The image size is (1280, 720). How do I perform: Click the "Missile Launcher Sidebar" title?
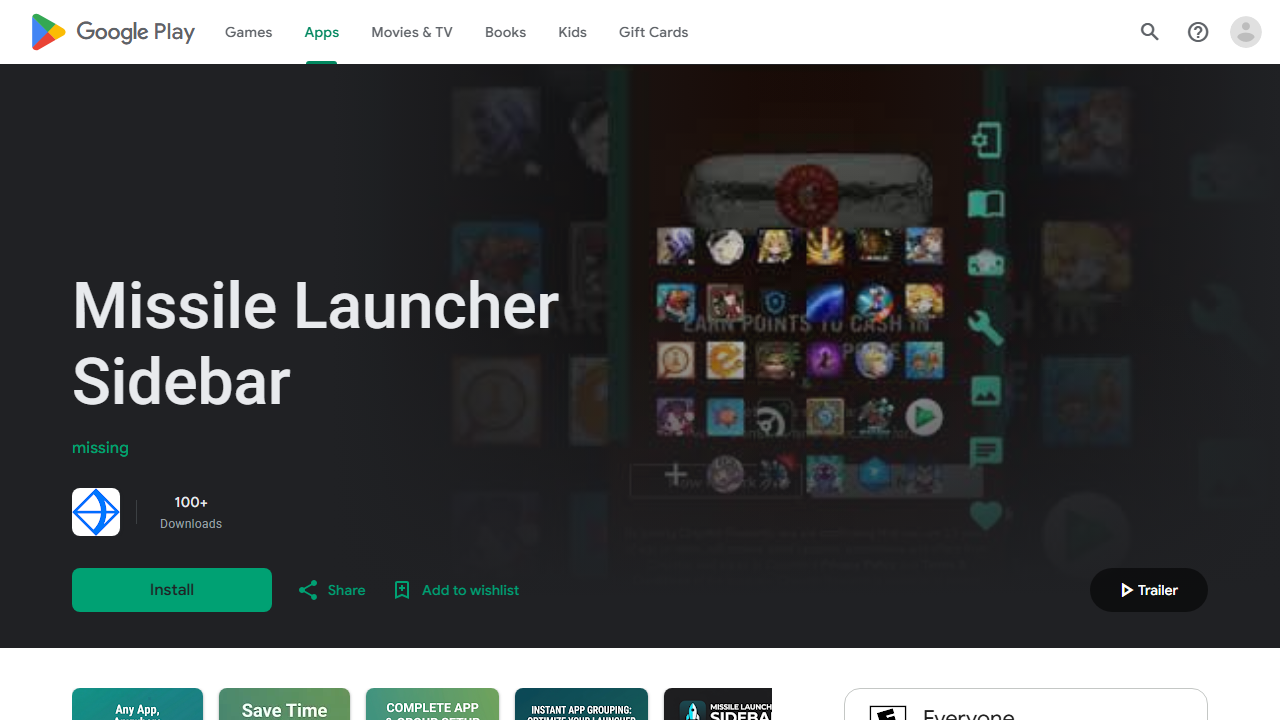click(x=315, y=343)
